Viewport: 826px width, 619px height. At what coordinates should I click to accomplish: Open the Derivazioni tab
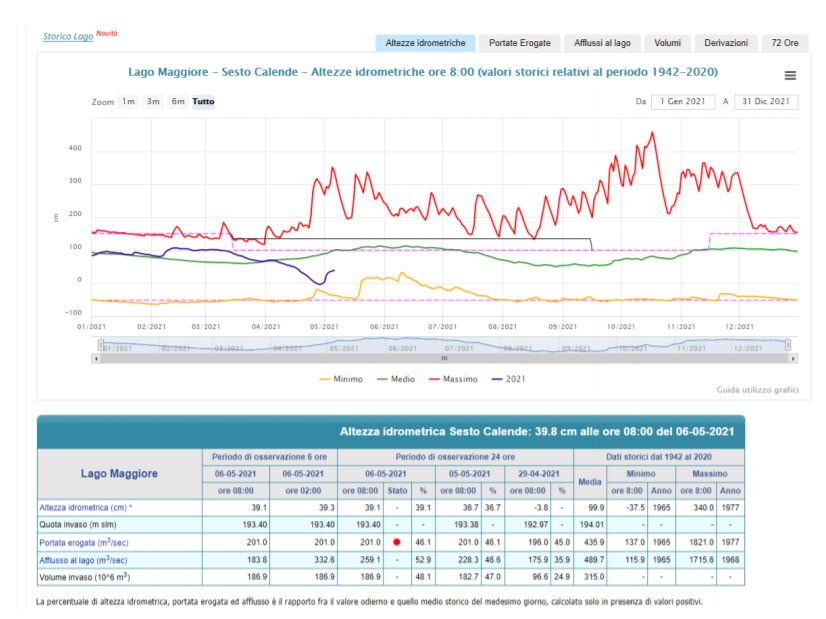pos(726,43)
